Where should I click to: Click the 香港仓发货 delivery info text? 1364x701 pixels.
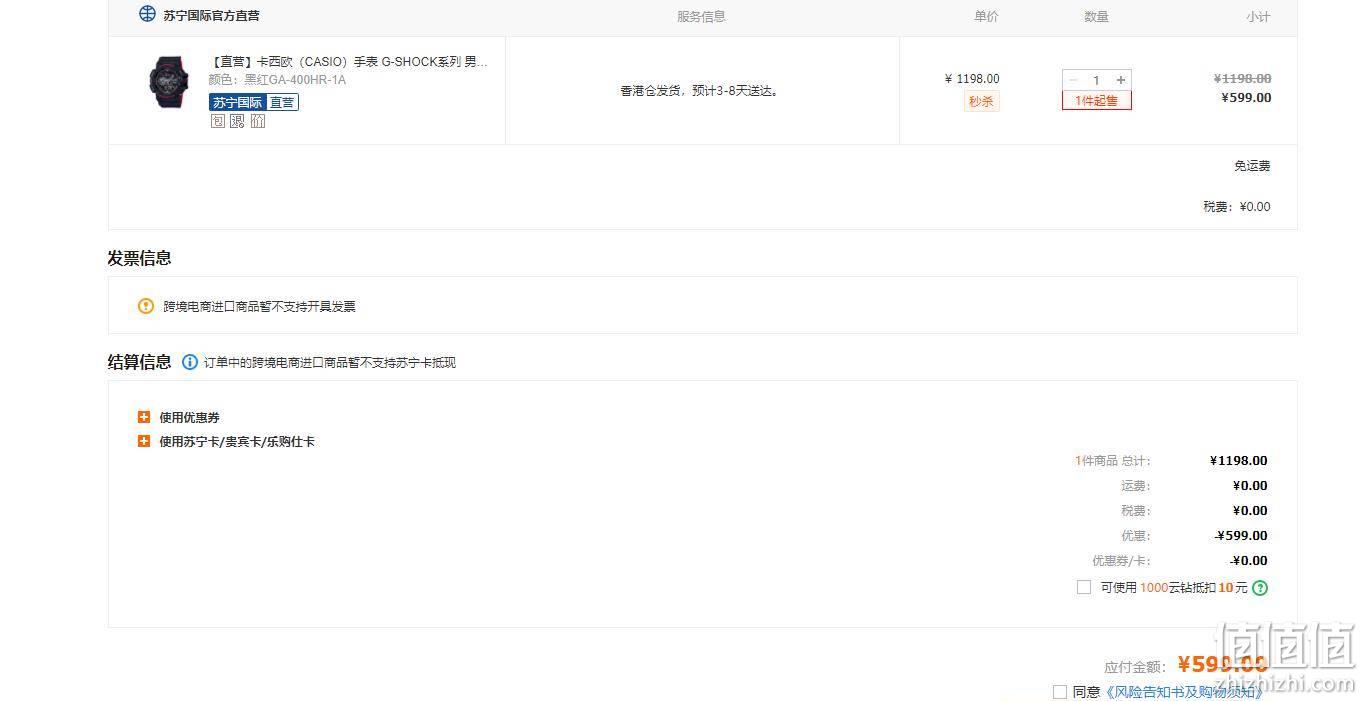(700, 91)
